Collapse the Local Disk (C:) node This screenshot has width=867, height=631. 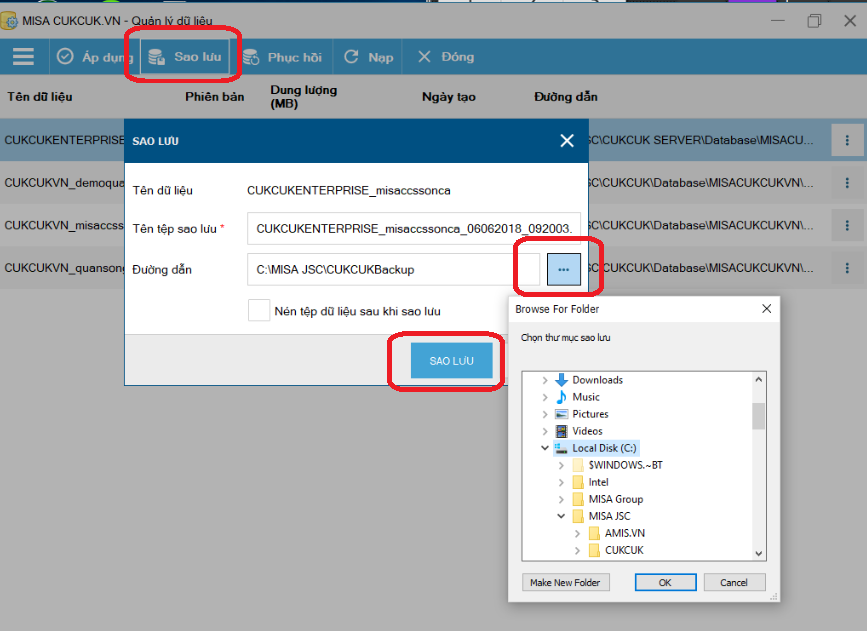pos(545,448)
